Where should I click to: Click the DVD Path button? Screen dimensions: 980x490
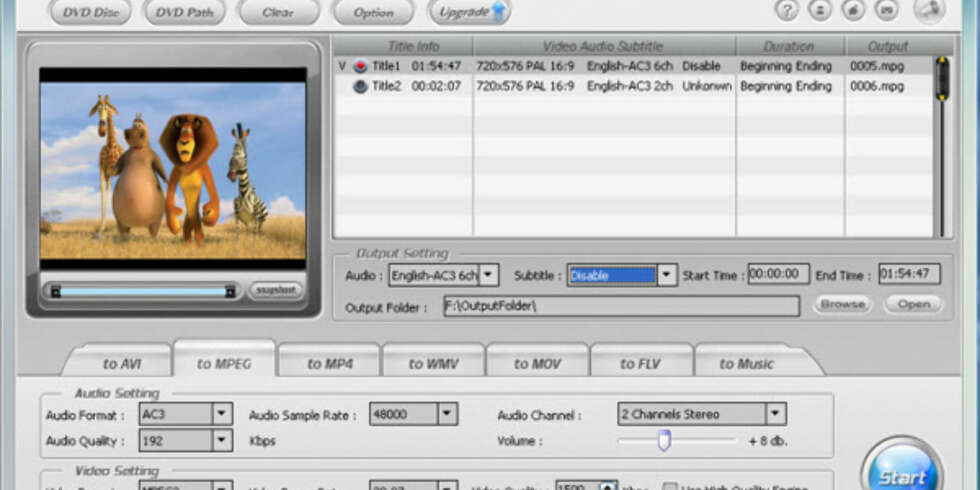[x=184, y=12]
